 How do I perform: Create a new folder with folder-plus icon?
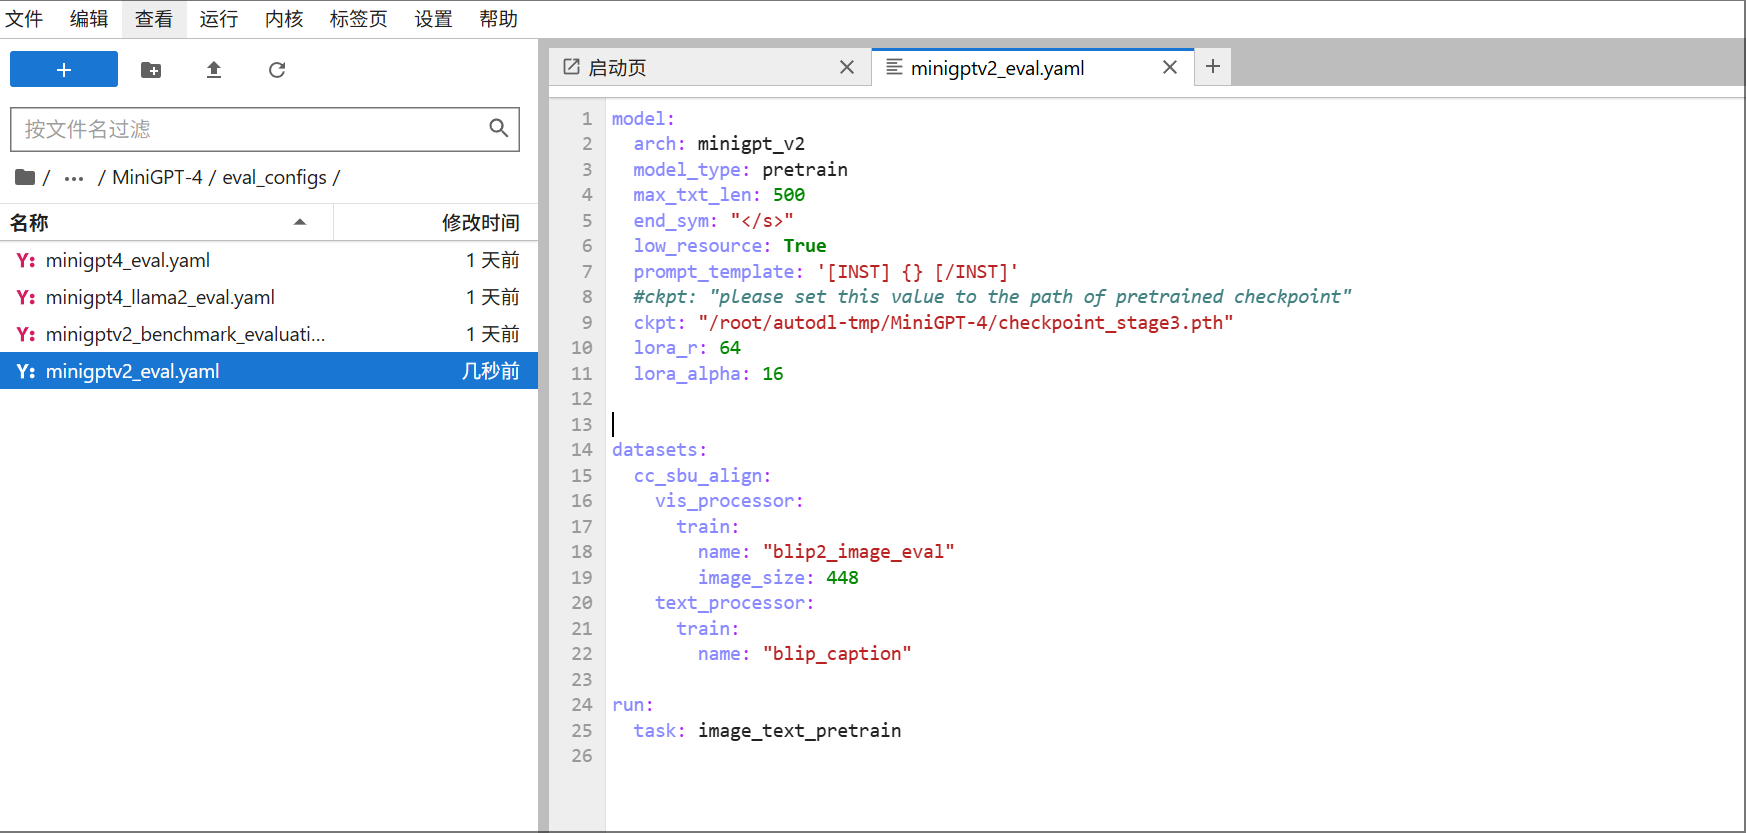[x=151, y=70]
